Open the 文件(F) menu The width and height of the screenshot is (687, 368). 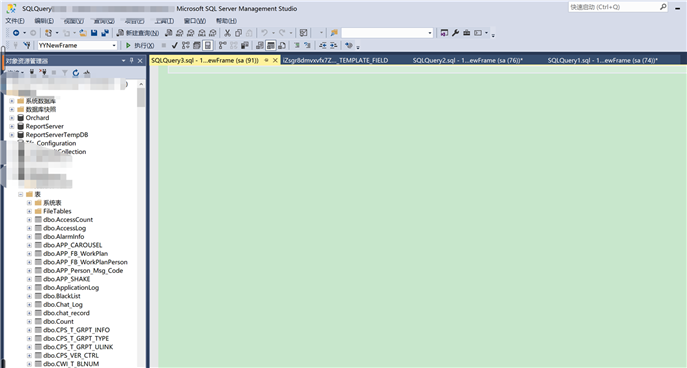pyautogui.click(x=15, y=21)
